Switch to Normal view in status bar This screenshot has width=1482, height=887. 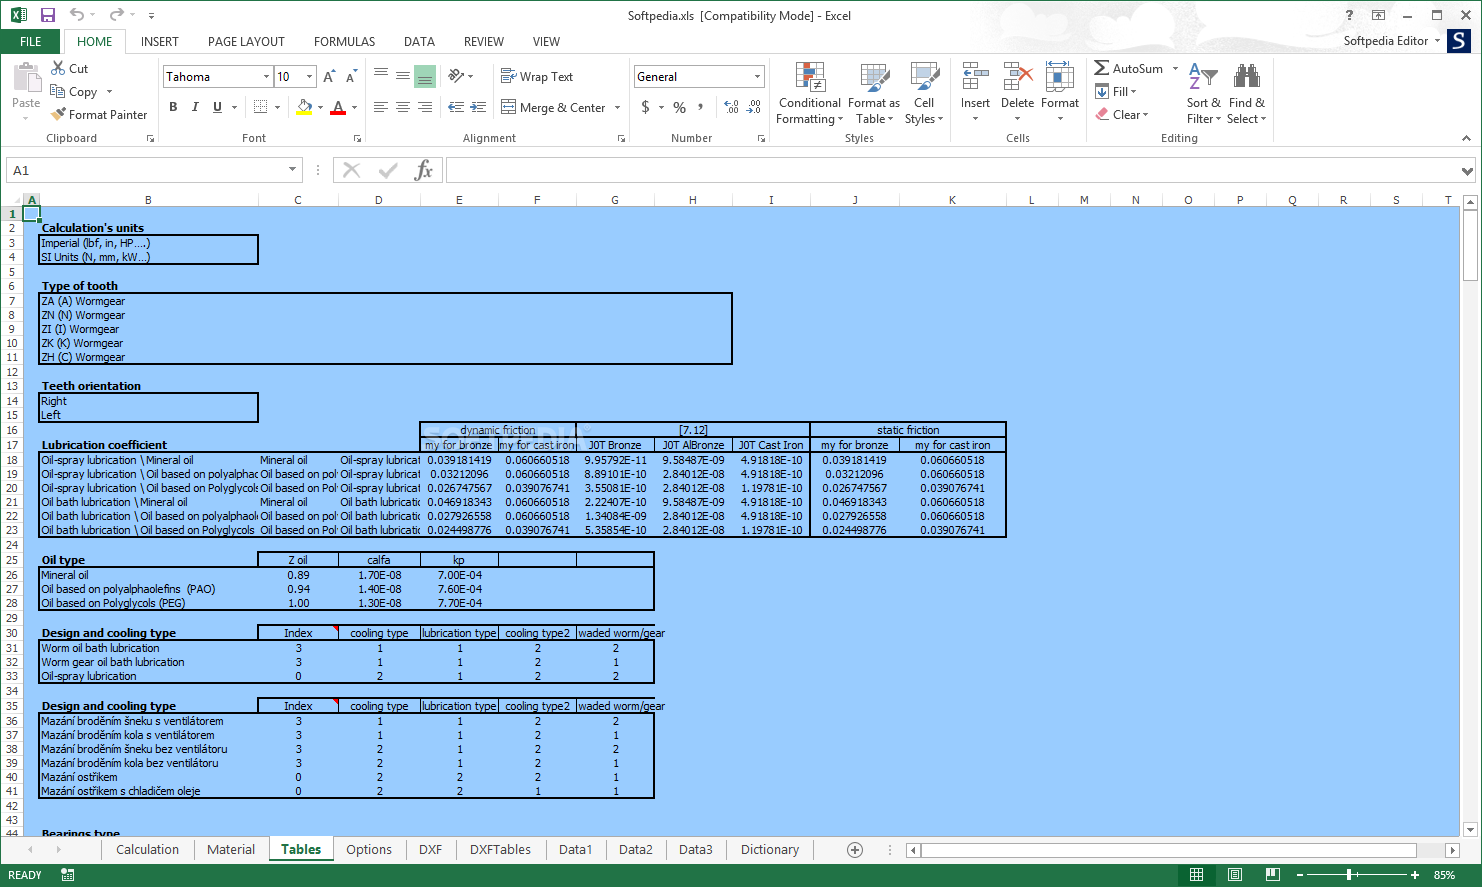coord(1196,875)
